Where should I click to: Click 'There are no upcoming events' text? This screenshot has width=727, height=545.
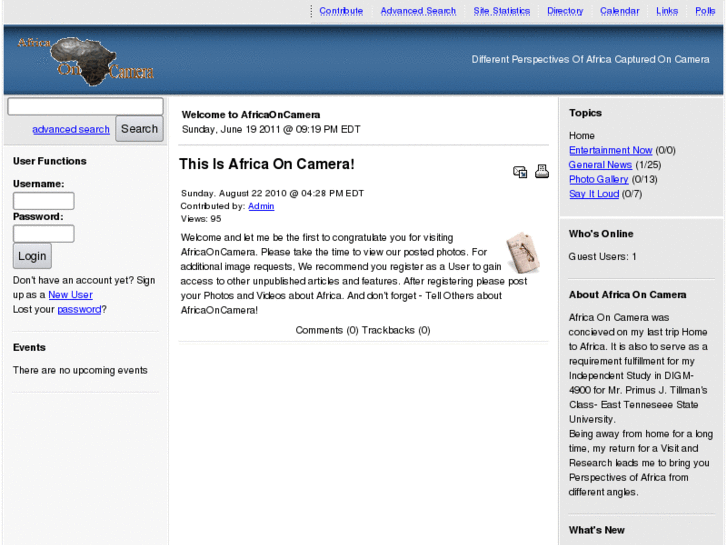[80, 370]
